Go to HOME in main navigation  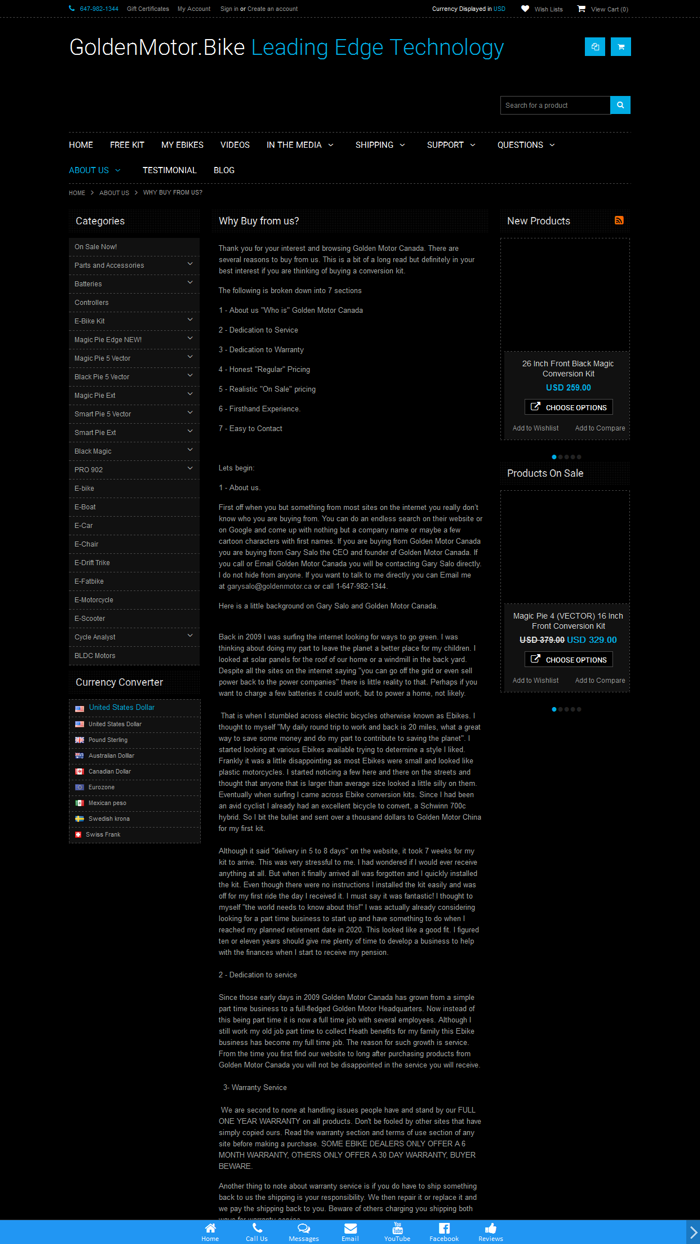pos(81,145)
